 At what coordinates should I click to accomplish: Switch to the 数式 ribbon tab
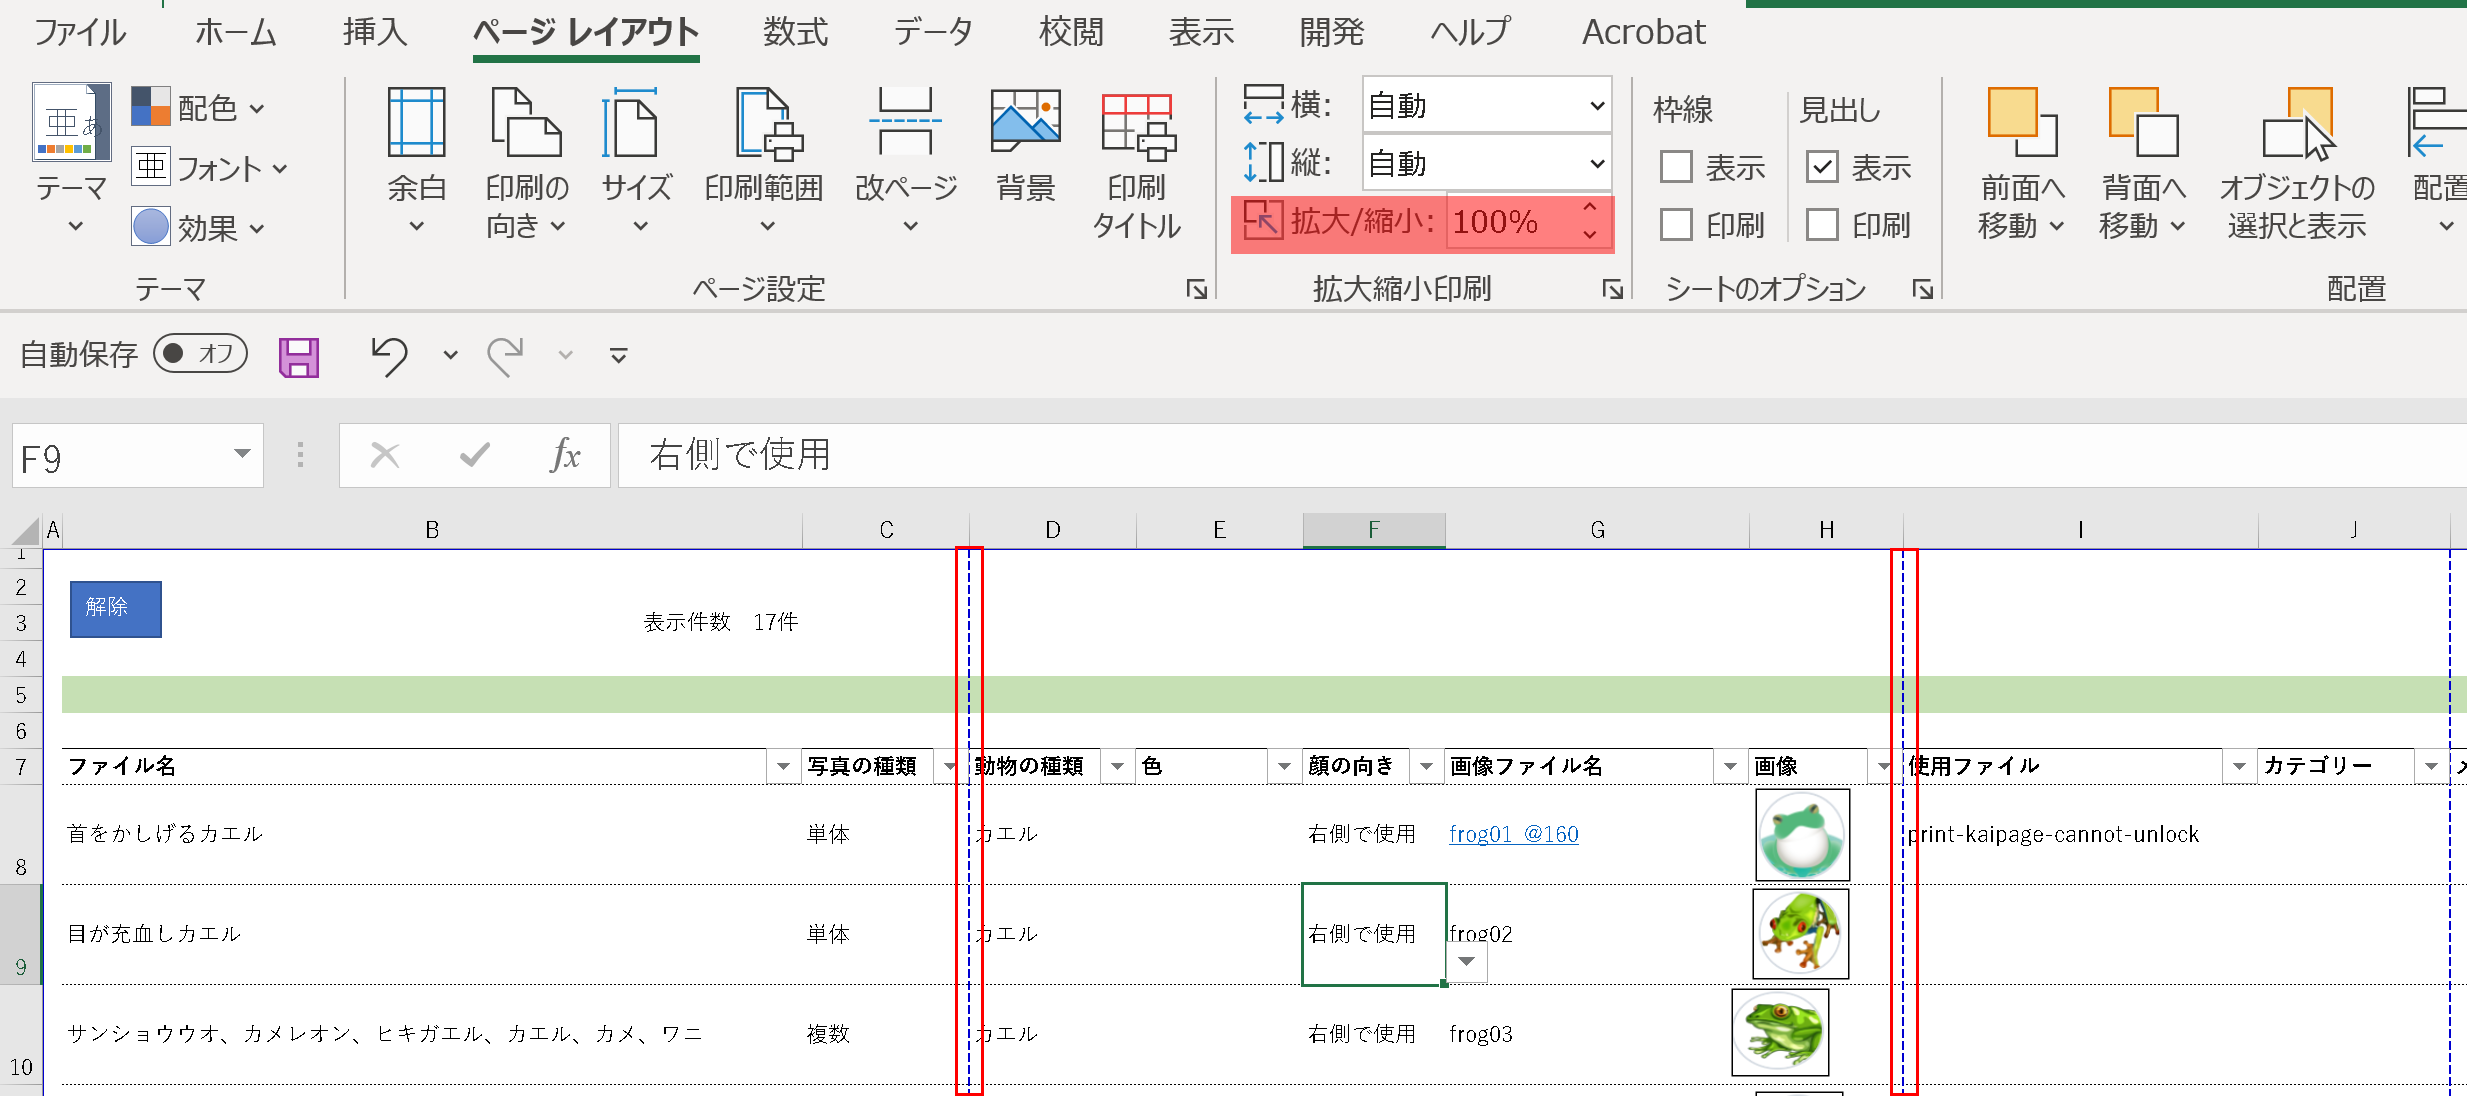tap(795, 31)
